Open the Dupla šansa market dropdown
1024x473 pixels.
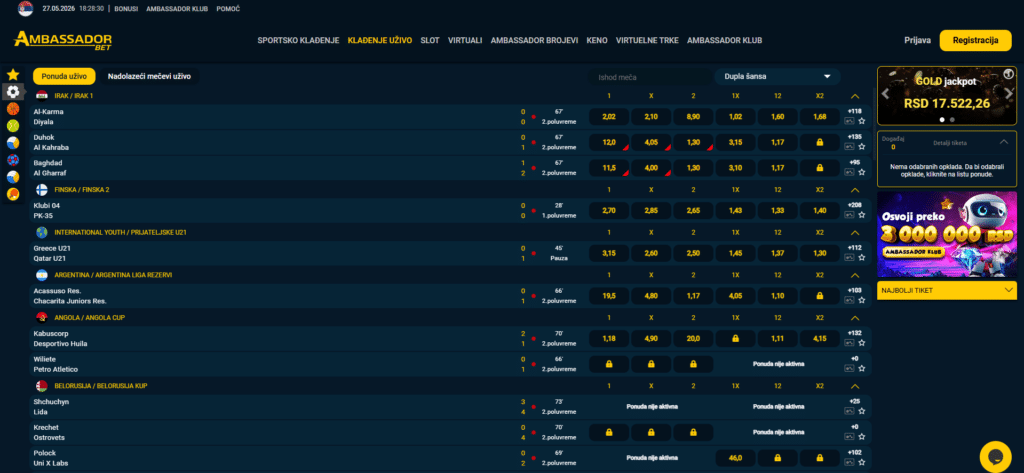777,76
